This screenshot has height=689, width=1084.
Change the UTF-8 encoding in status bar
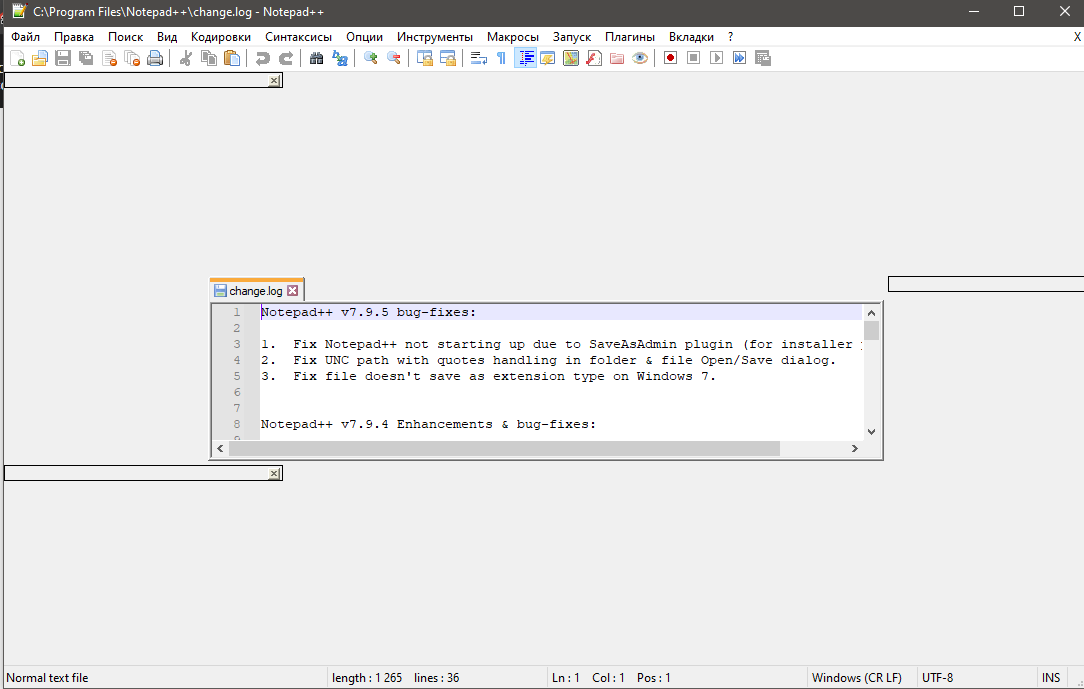(938, 677)
